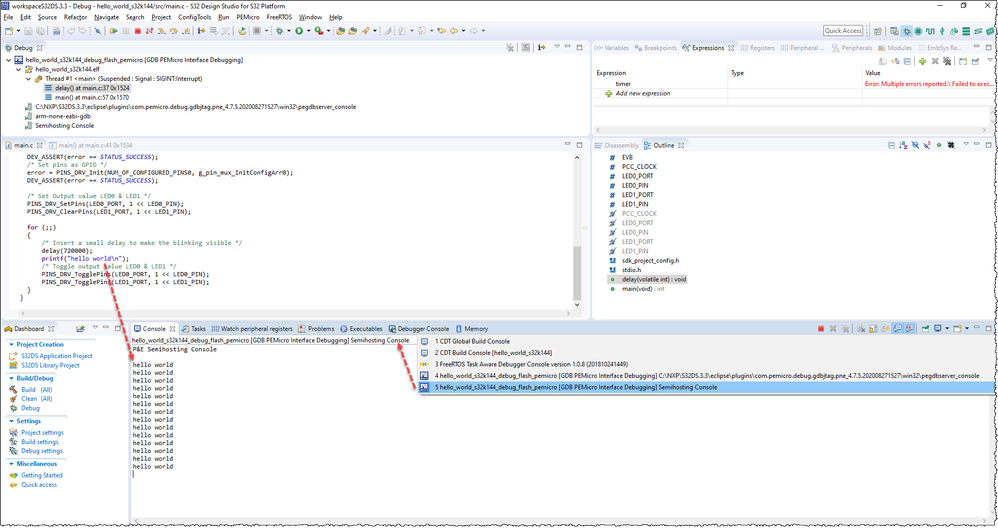998x528 pixels.
Task: Collapse Settings dashboard section
Action: (x=11, y=421)
